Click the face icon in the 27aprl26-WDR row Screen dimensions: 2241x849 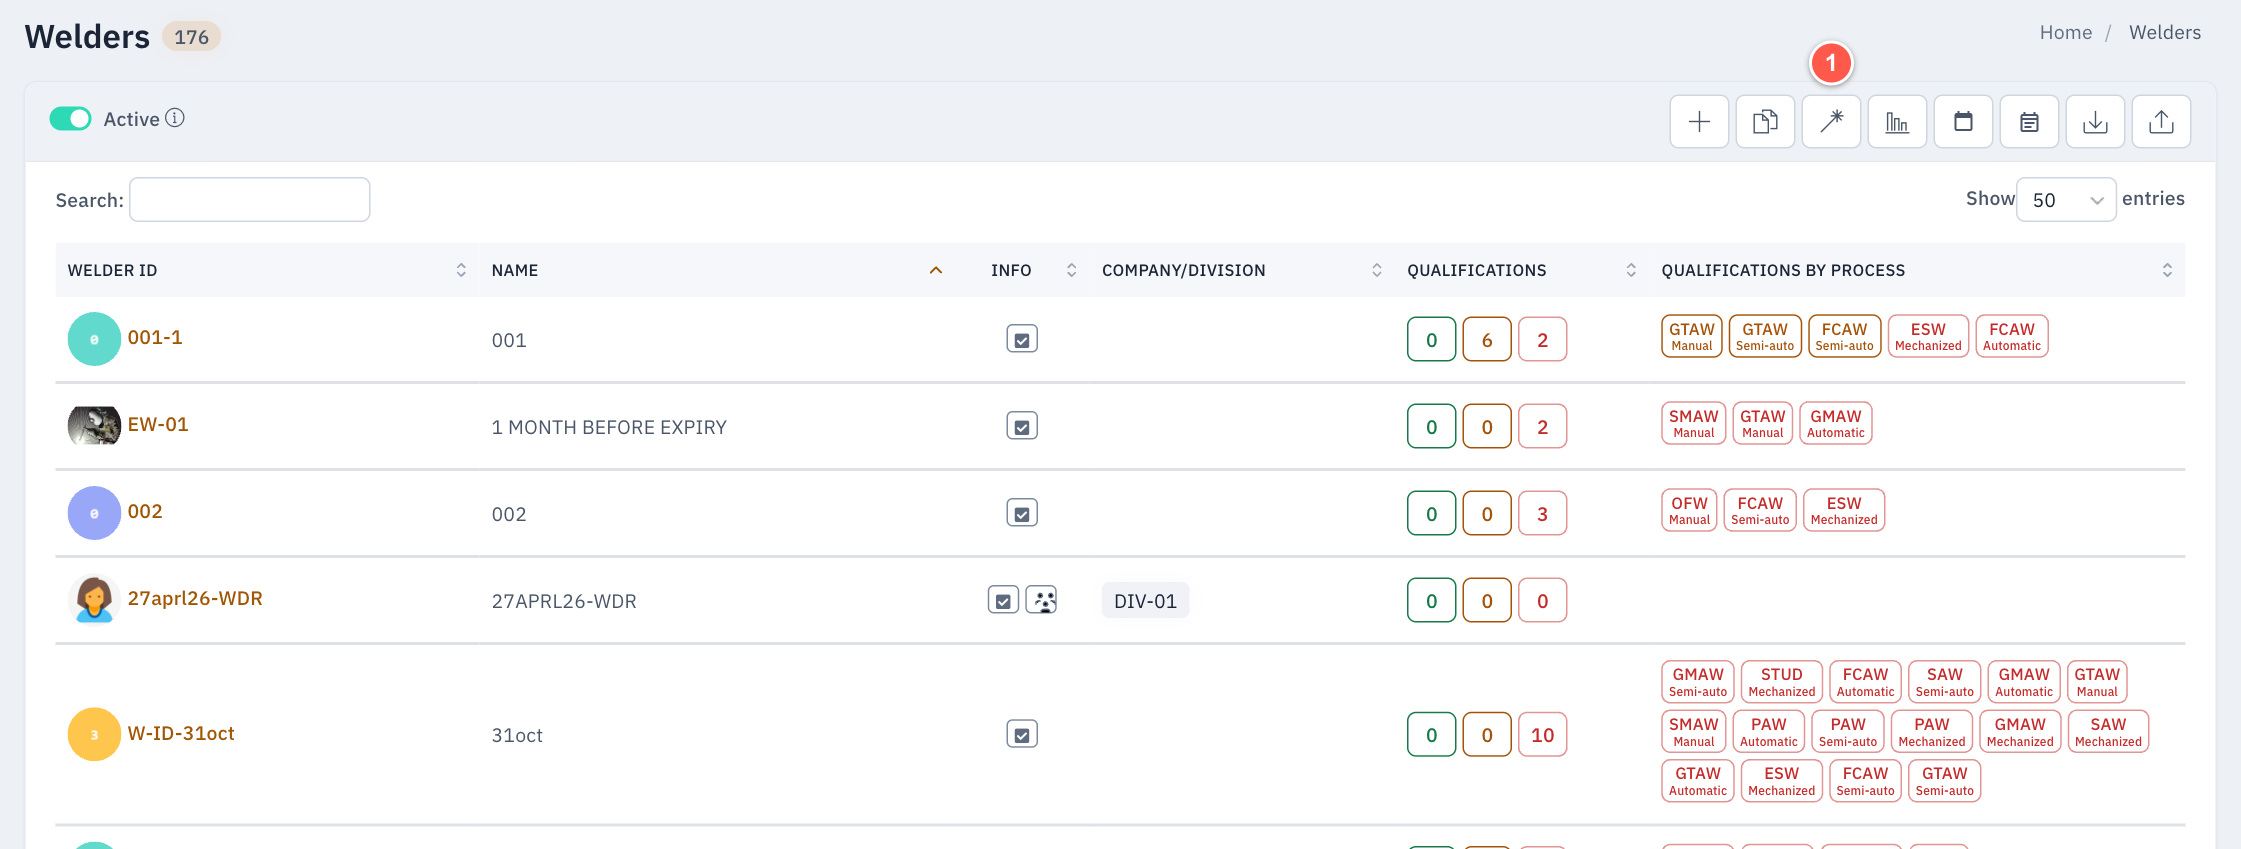pyautogui.click(x=1041, y=600)
